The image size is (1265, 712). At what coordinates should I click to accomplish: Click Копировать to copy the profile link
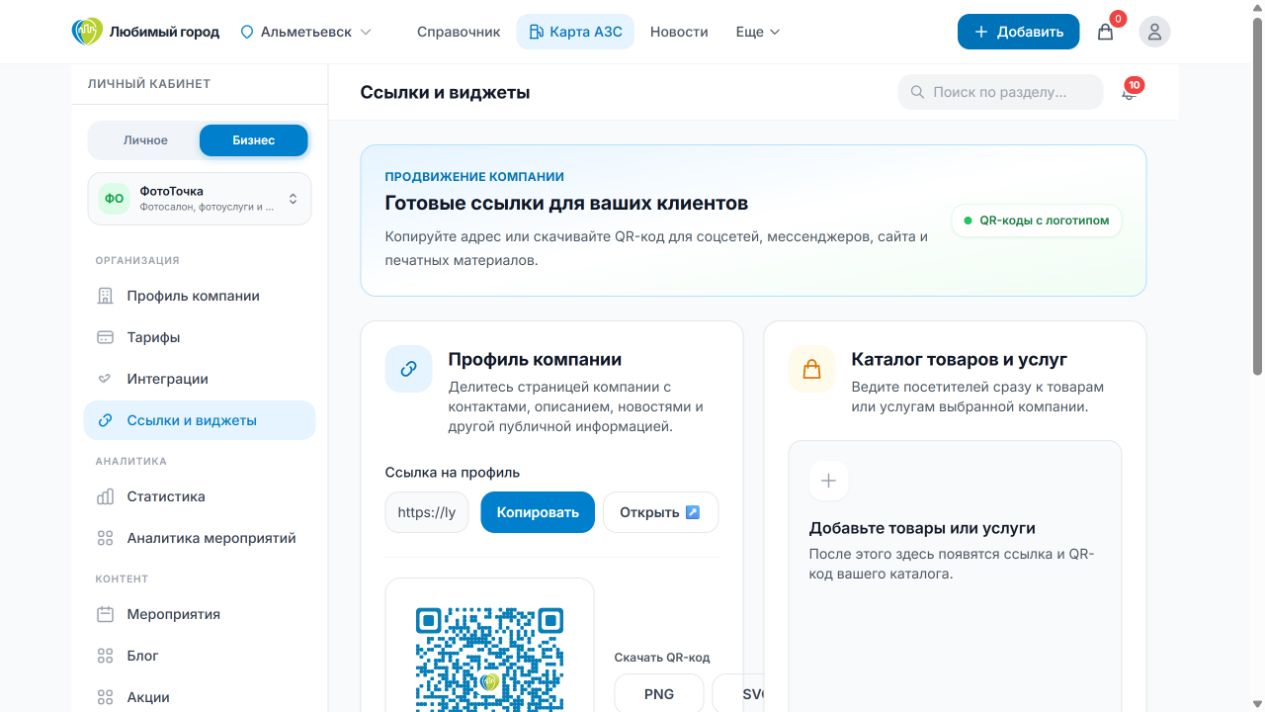click(x=538, y=512)
